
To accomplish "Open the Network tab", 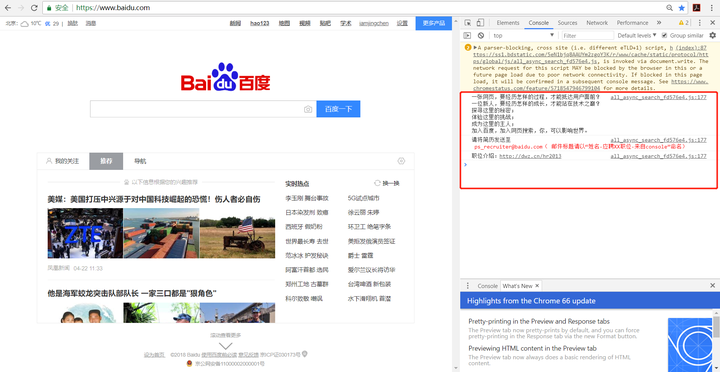I will pos(597,23).
